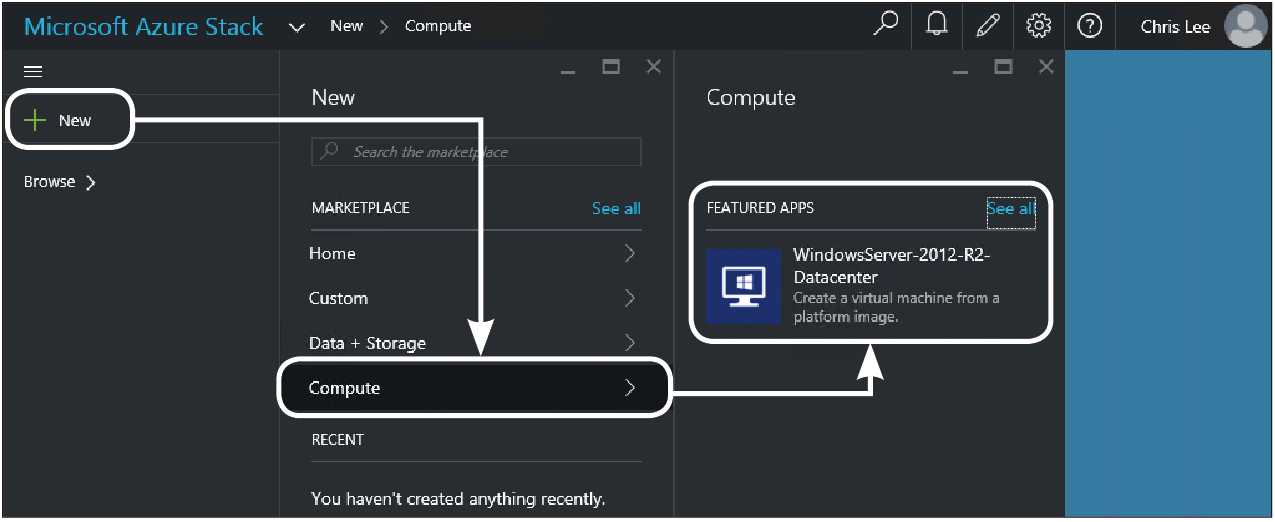Open the Home marketplace category
The image size is (1275, 522).
pos(476,254)
